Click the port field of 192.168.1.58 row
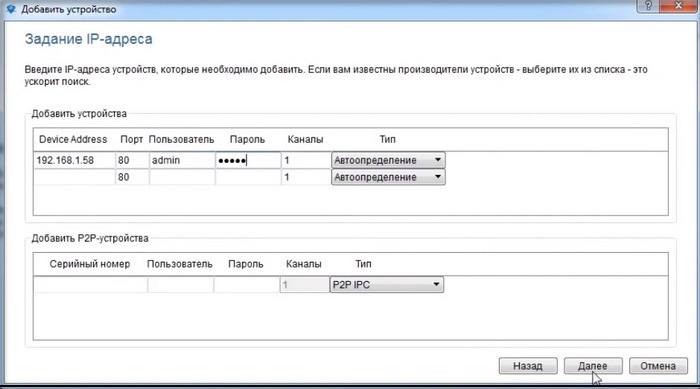The height and width of the screenshot is (389, 700). [x=132, y=160]
